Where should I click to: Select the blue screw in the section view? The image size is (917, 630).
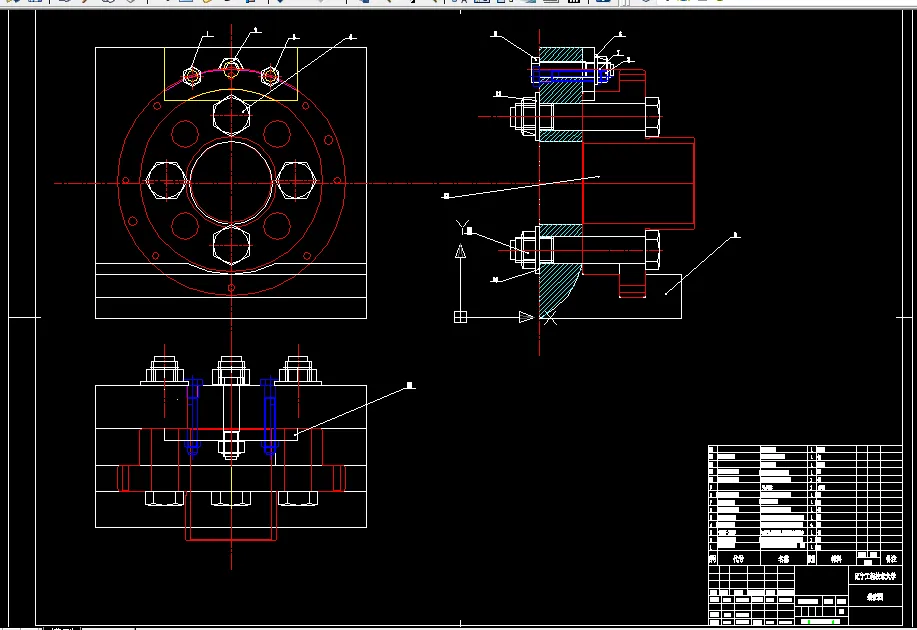(571, 75)
